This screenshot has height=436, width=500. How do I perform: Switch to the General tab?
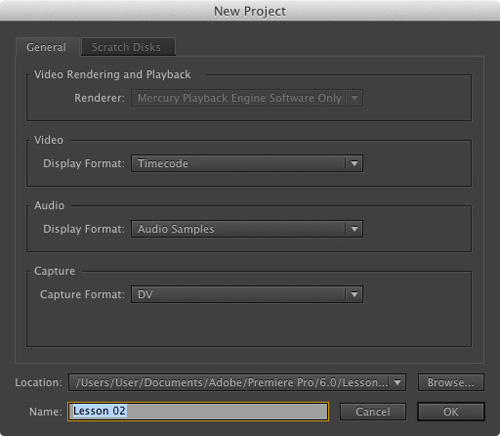[46, 47]
